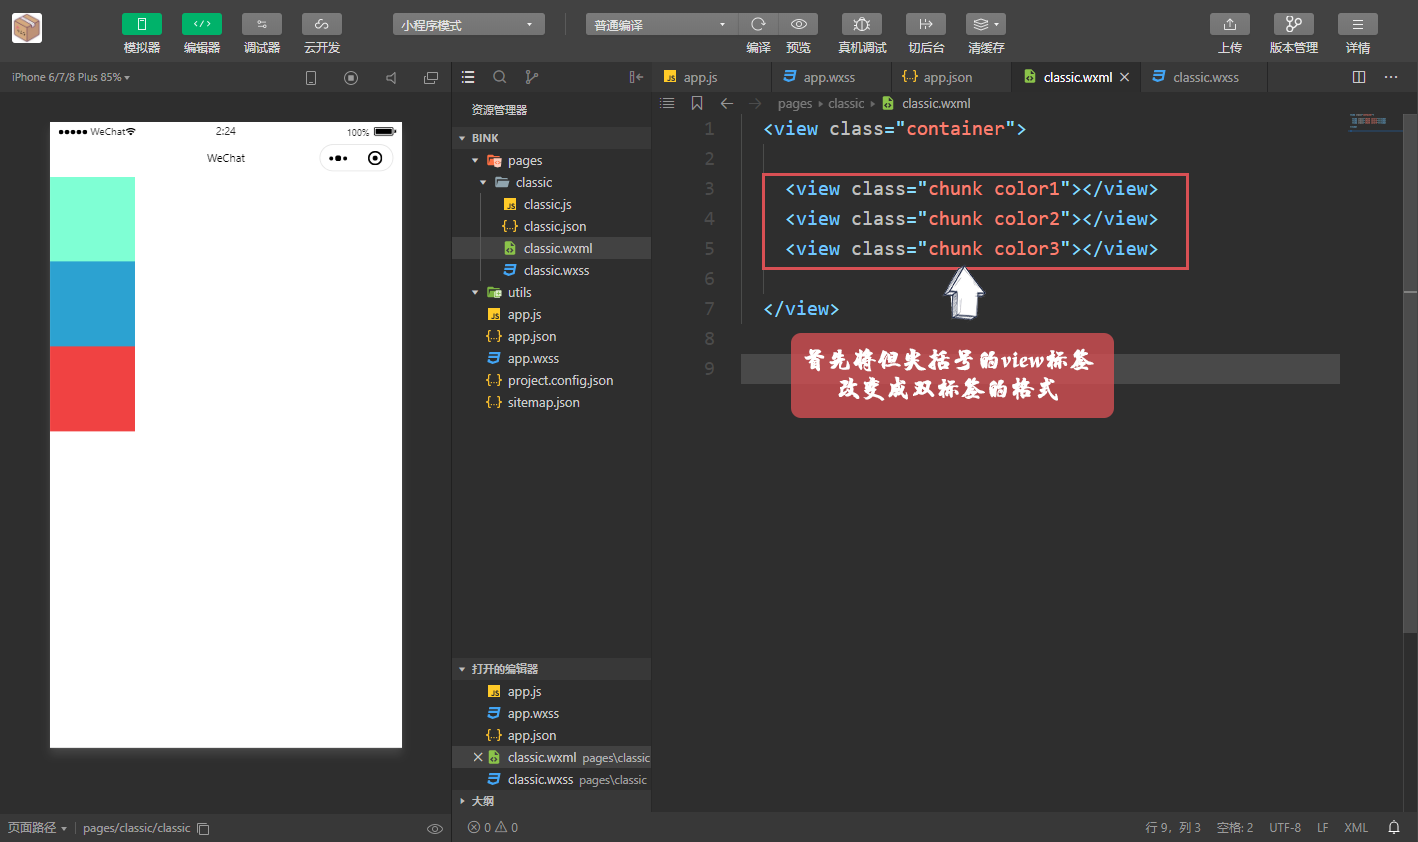Copy the page path pages/classic/classic
The image size is (1418, 842).
click(203, 828)
